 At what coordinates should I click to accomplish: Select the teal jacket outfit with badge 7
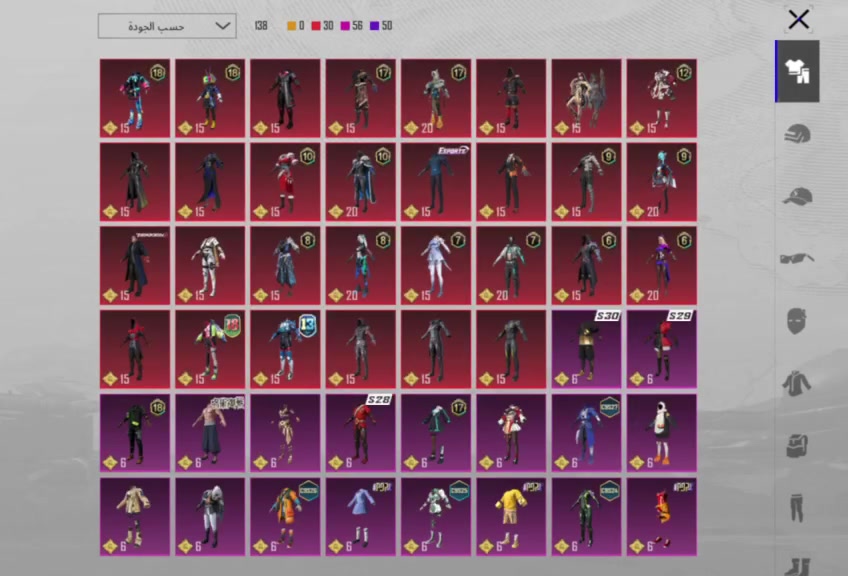pyautogui.click(x=511, y=266)
